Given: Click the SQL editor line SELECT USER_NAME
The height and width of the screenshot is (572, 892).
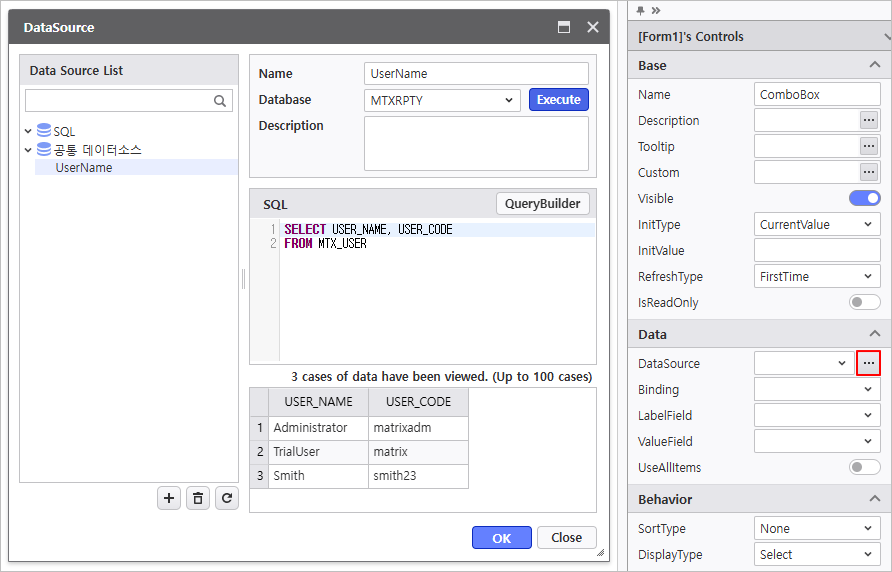Looking at the screenshot, I should [x=437, y=229].
